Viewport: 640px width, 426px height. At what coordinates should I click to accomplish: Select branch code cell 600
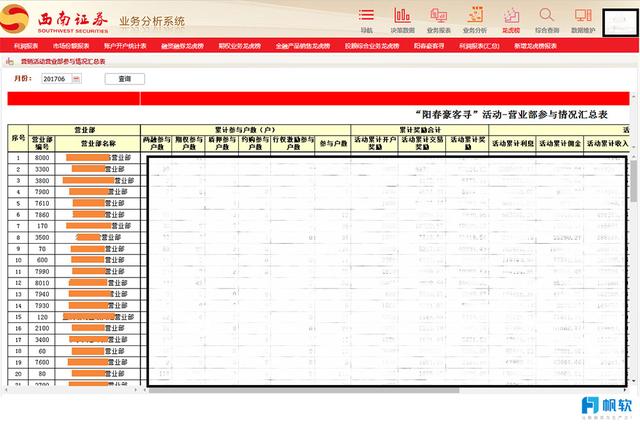42,260
